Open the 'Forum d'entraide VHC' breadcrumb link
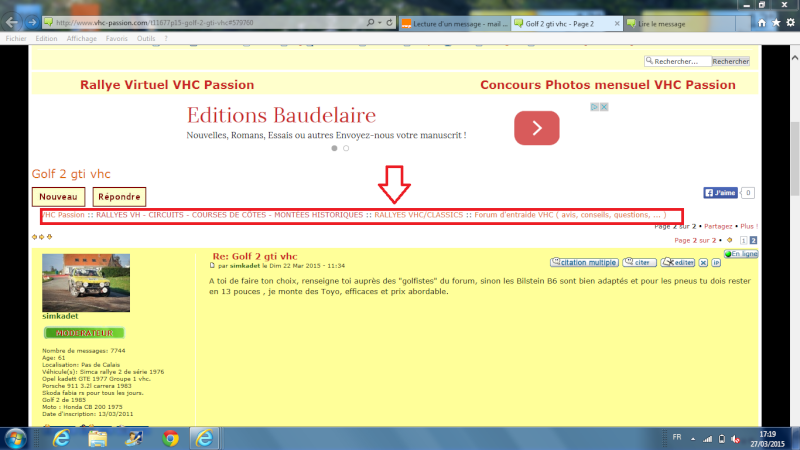 click(570, 215)
